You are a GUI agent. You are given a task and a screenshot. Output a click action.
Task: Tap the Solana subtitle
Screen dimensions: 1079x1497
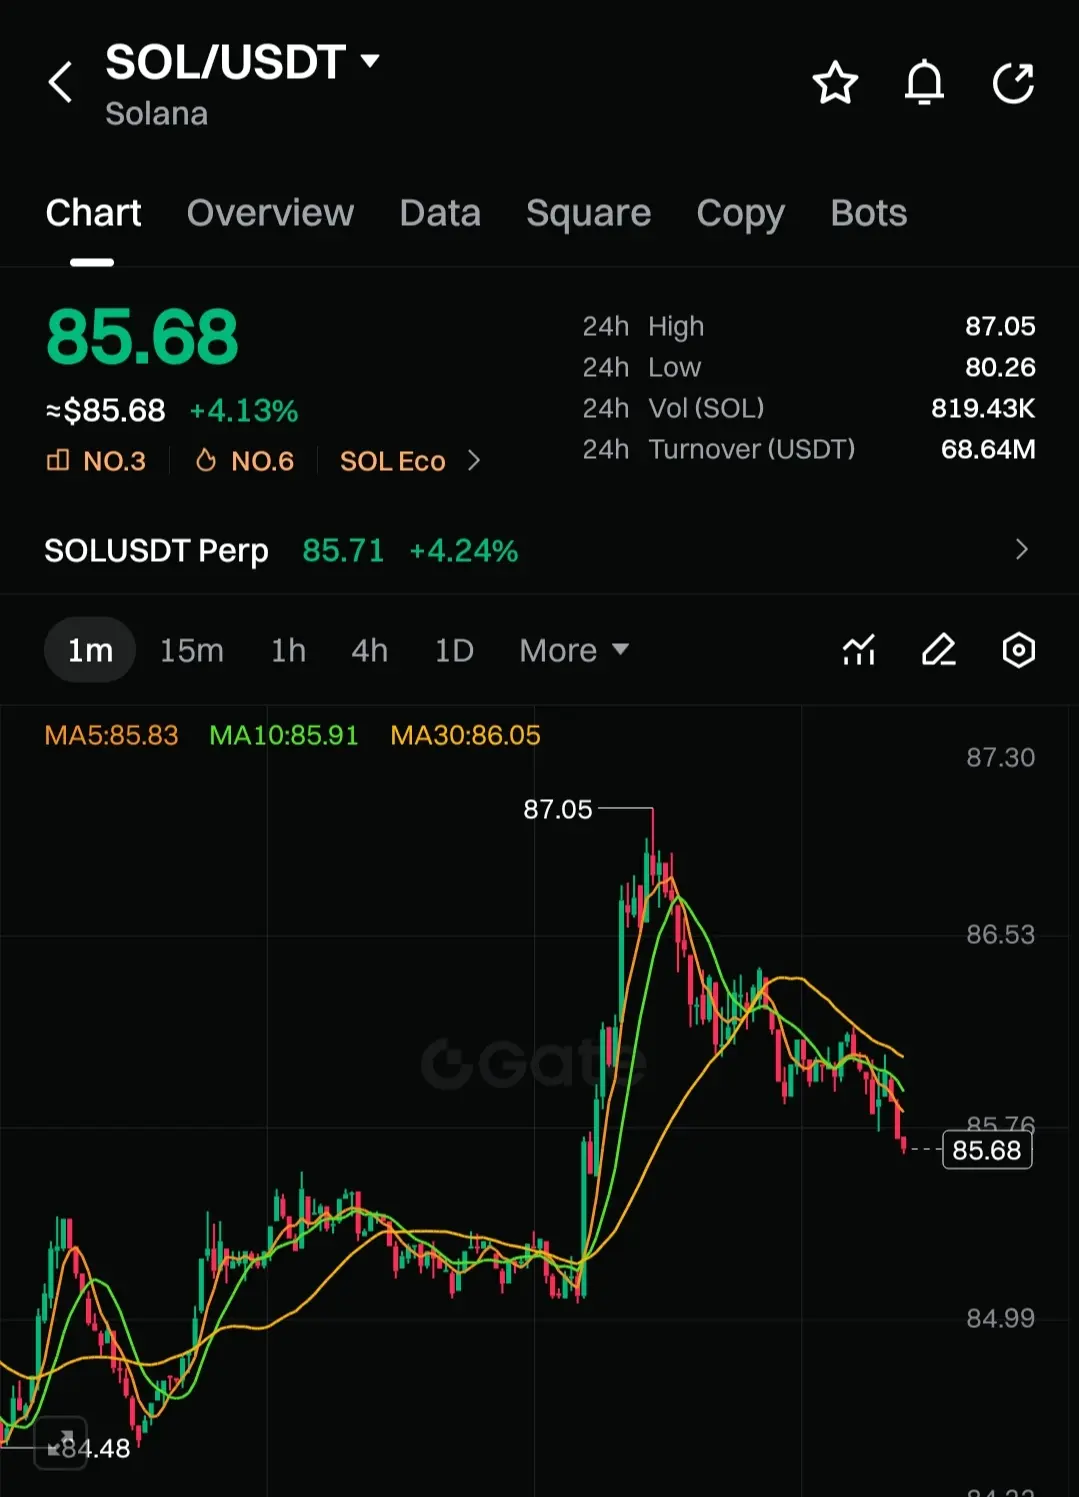[x=156, y=114]
